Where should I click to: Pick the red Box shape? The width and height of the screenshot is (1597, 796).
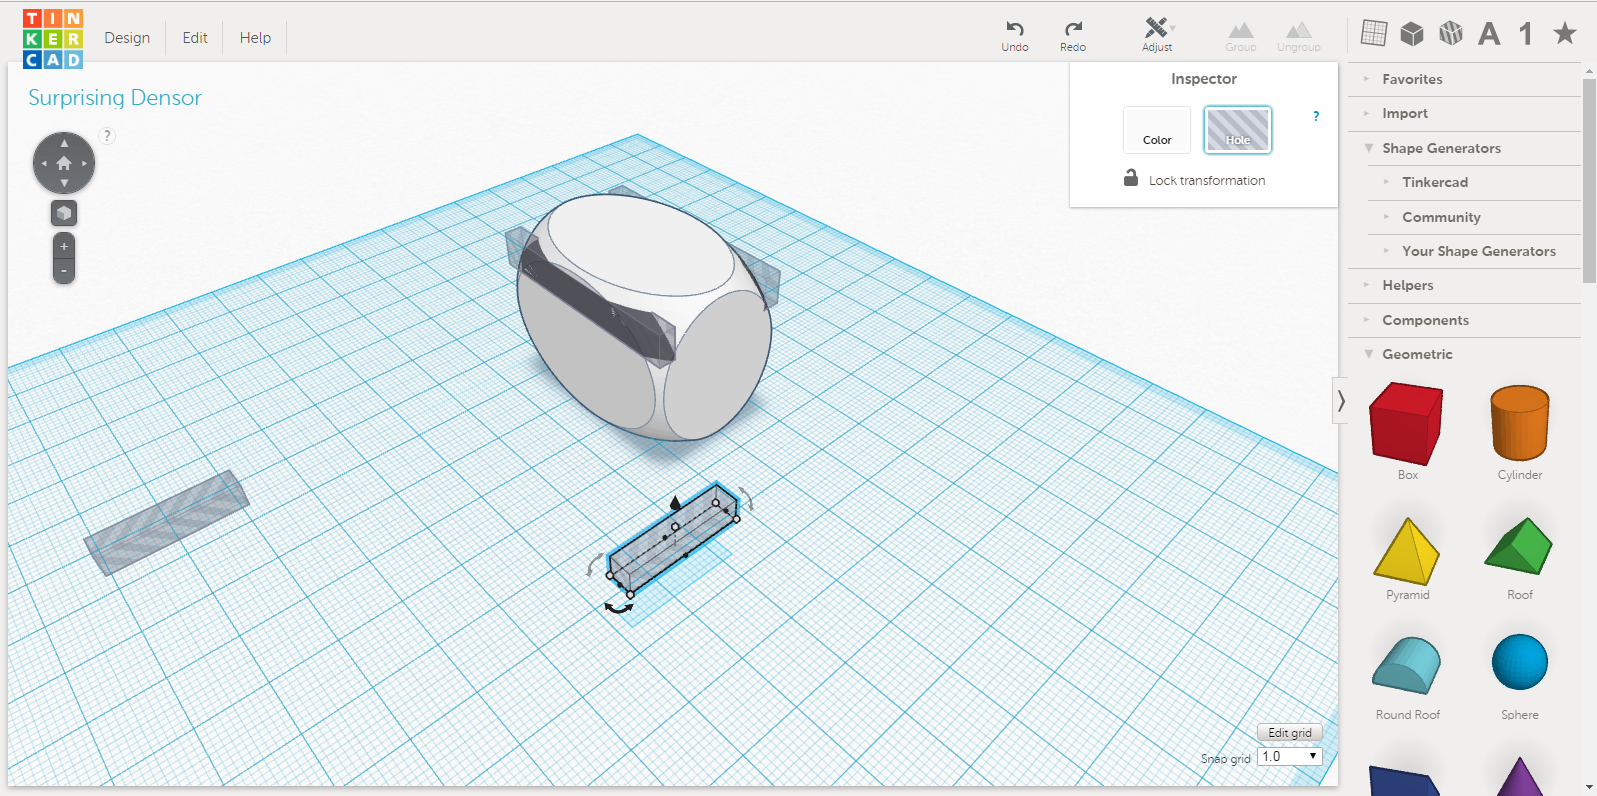[1407, 424]
